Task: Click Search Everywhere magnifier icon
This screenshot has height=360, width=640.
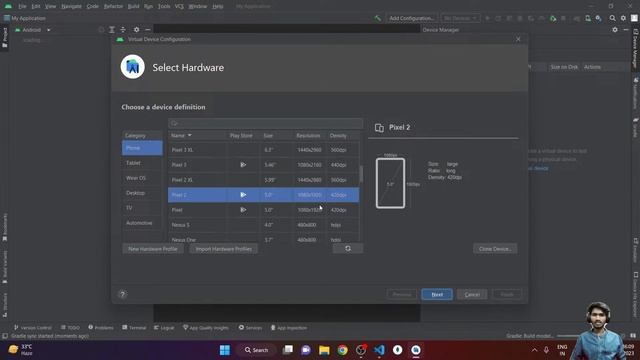Action: 612,18
